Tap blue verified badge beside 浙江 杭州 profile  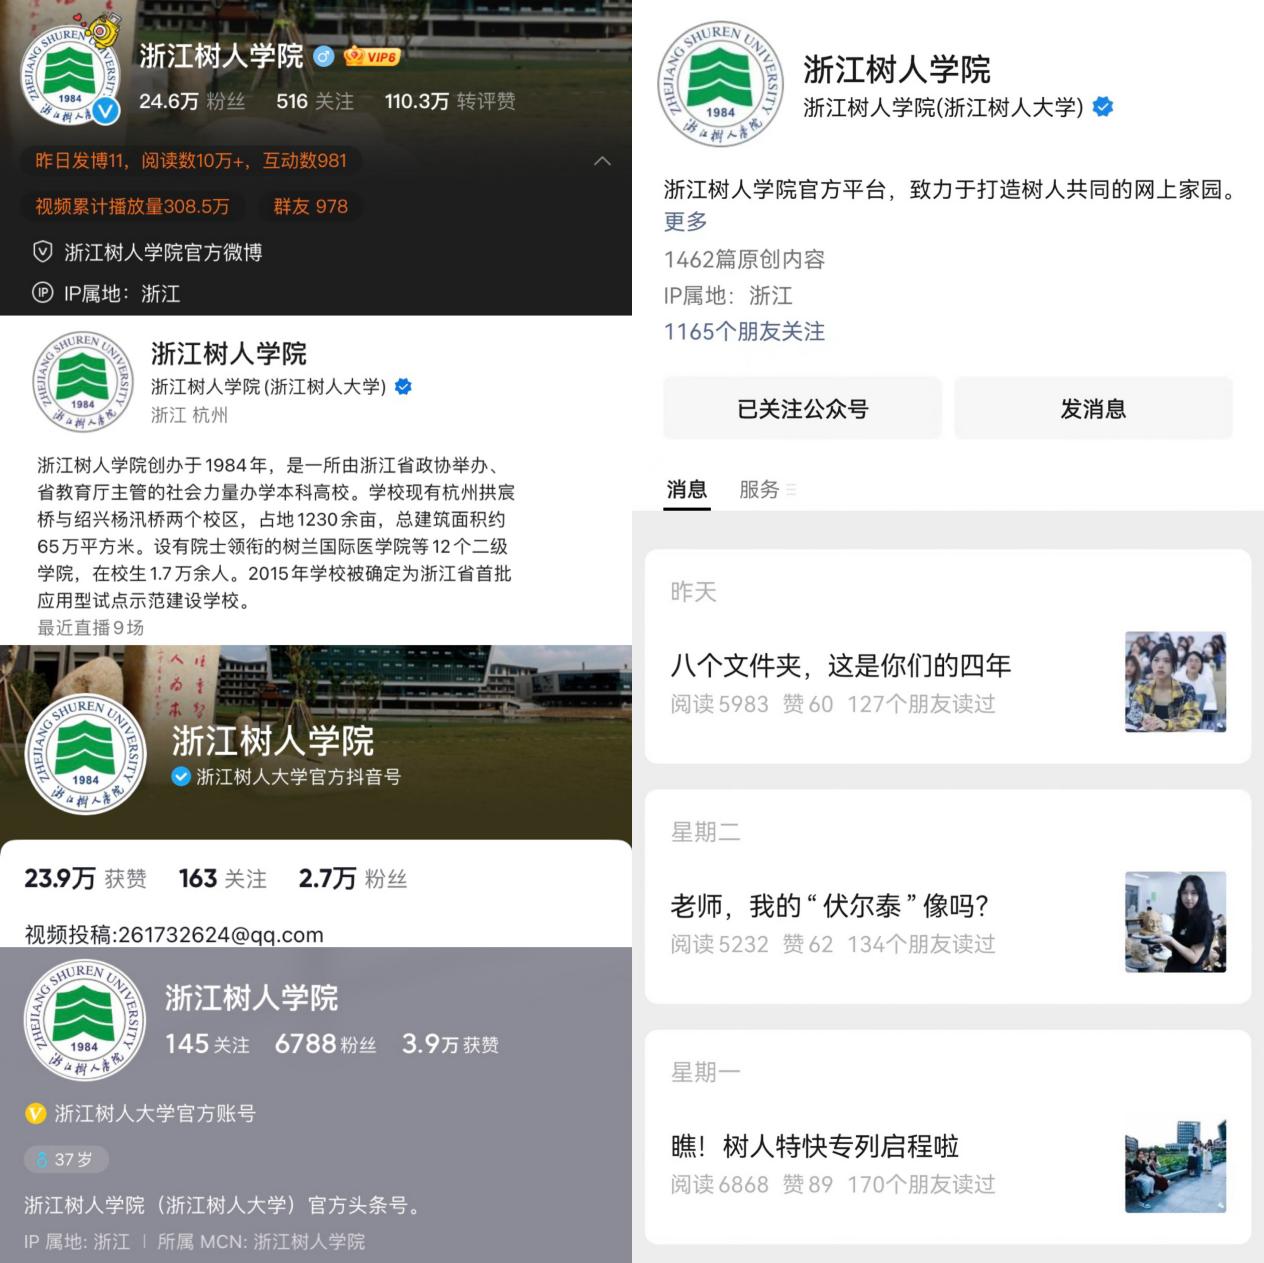coord(403,386)
